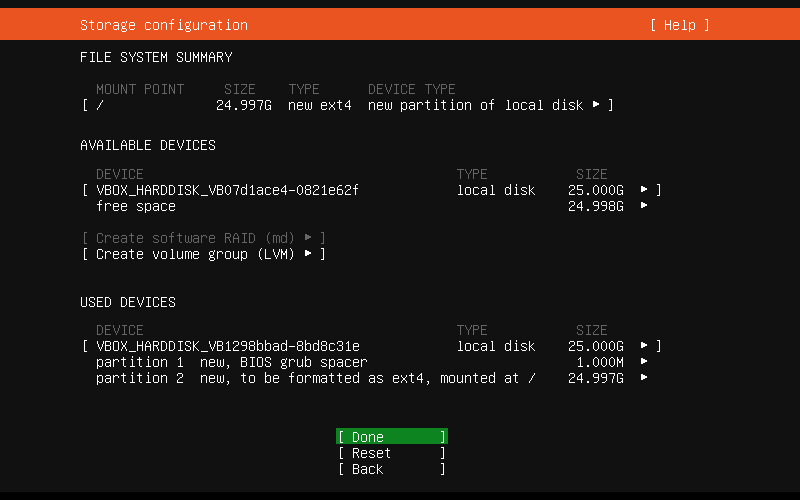This screenshot has width=800, height=500.
Task: Select VBOX_HARDDISK_VB07d1ace4-0821e62f device name
Action: 227,190
